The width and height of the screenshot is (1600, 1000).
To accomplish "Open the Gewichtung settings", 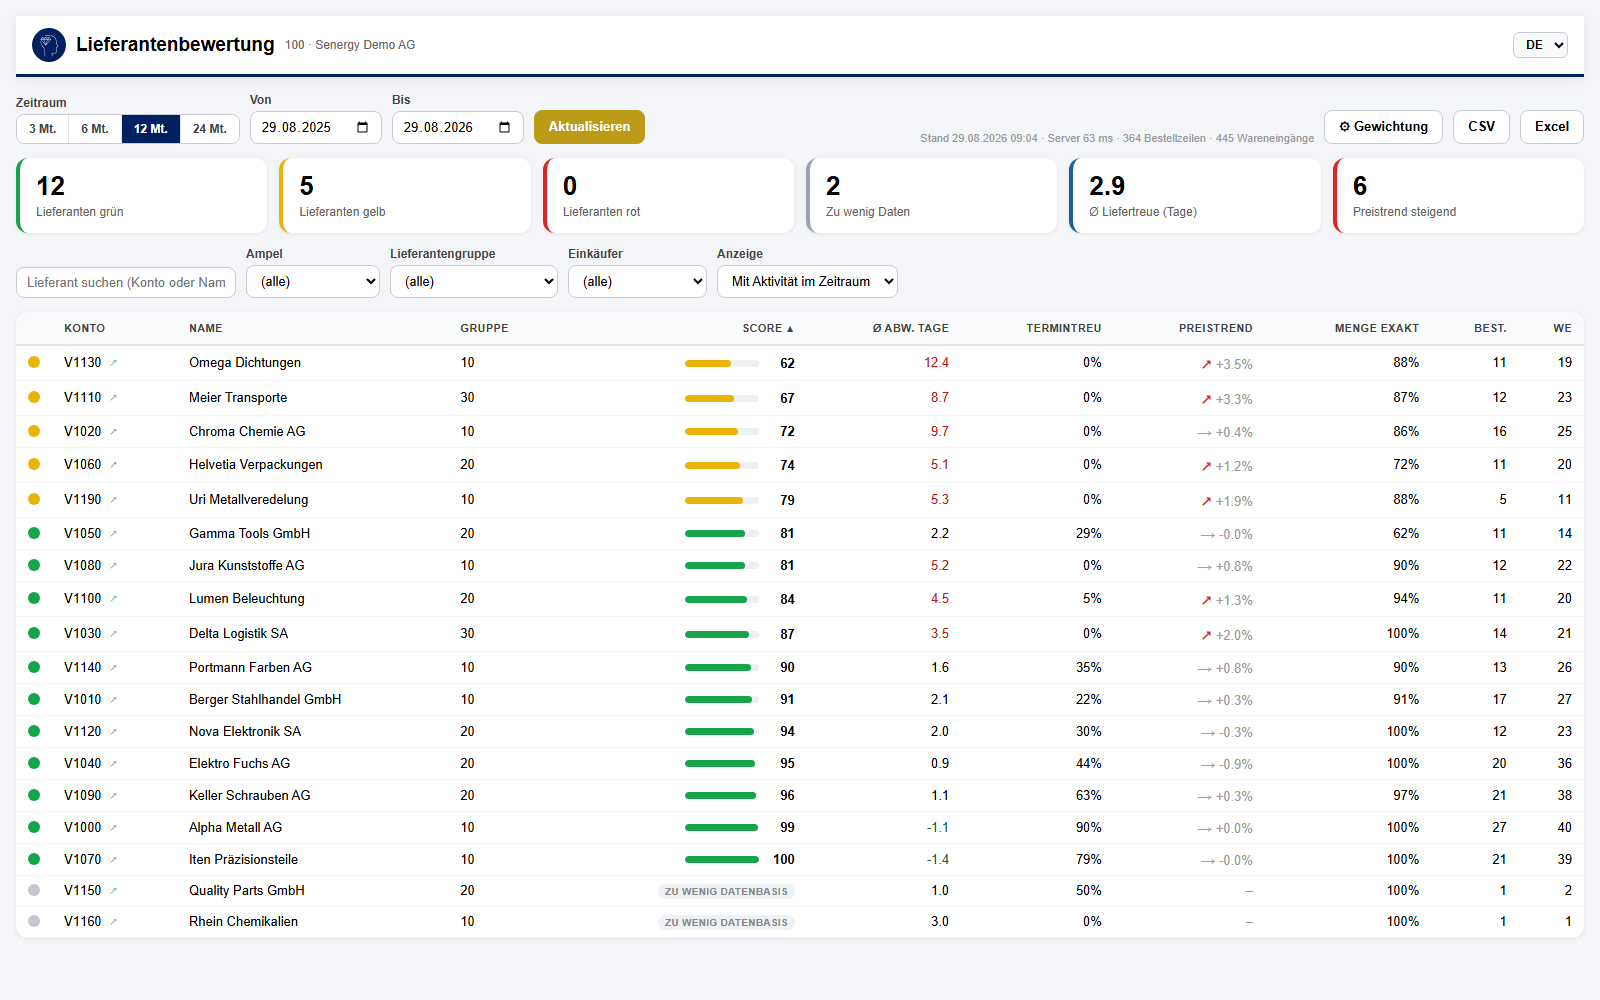I will tap(1383, 127).
